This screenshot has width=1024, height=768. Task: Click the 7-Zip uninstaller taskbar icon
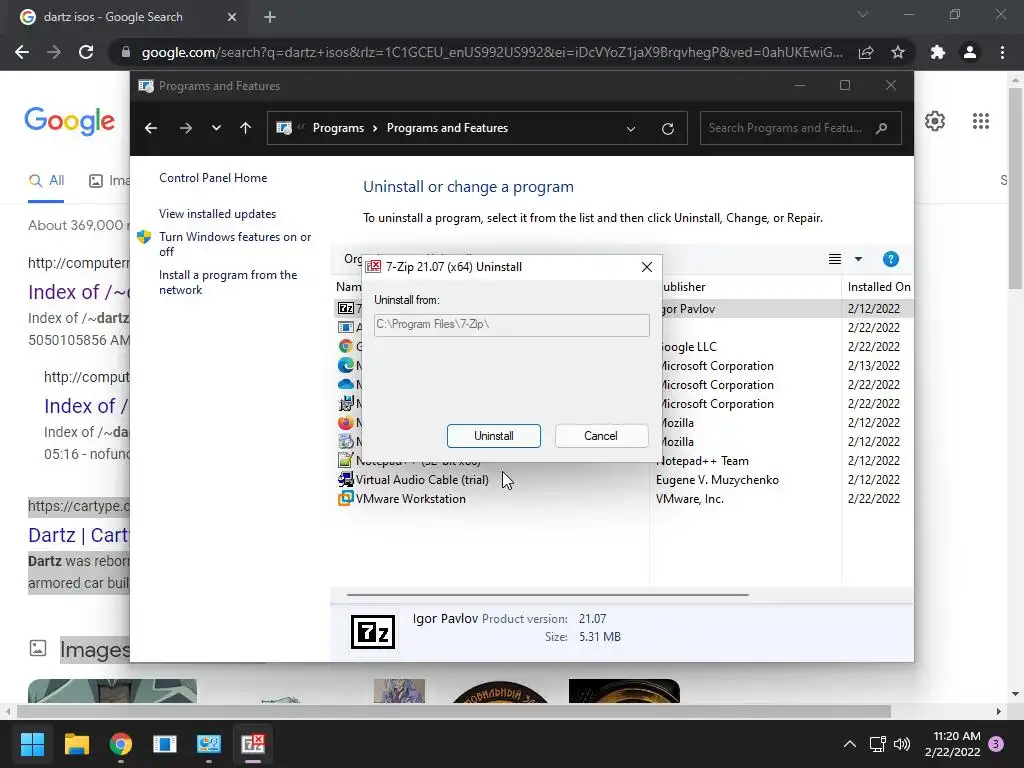pyautogui.click(x=253, y=744)
